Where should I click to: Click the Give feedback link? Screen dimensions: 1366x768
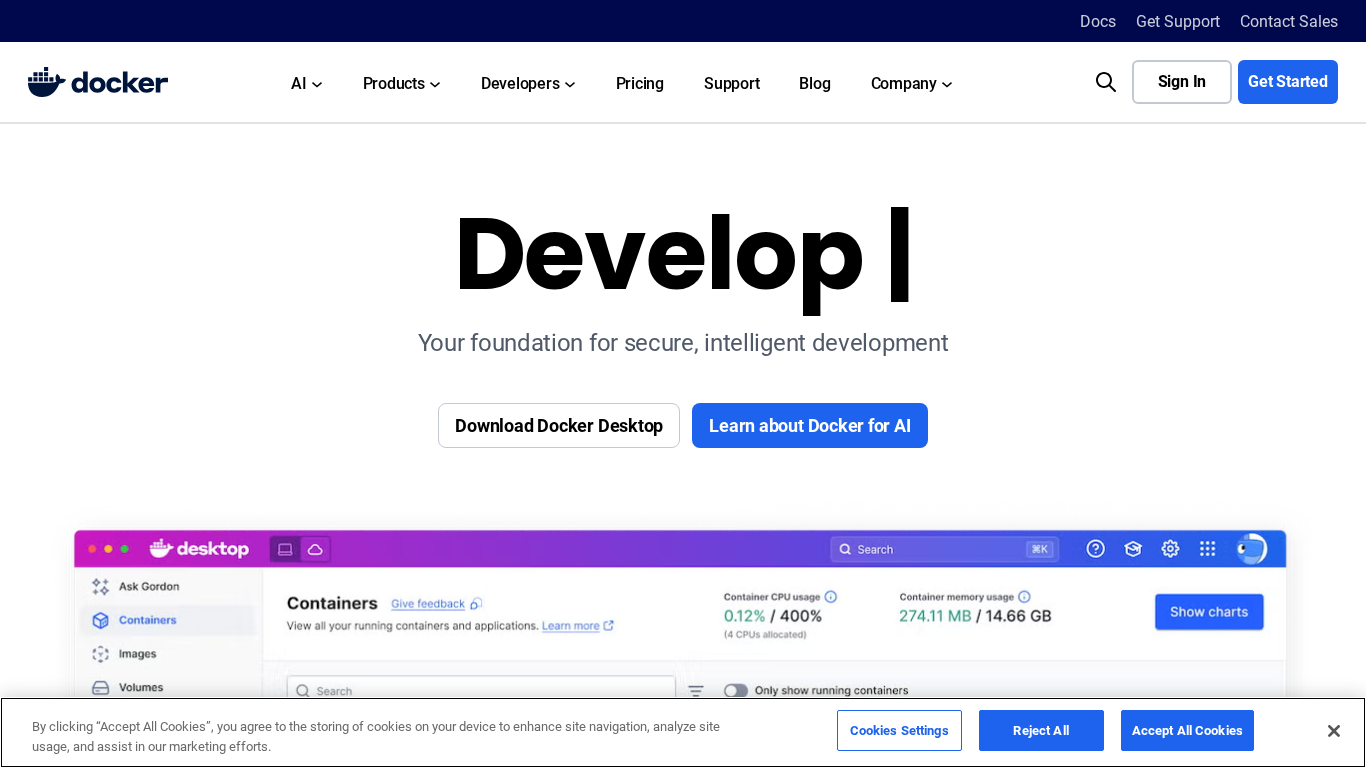[x=428, y=604]
